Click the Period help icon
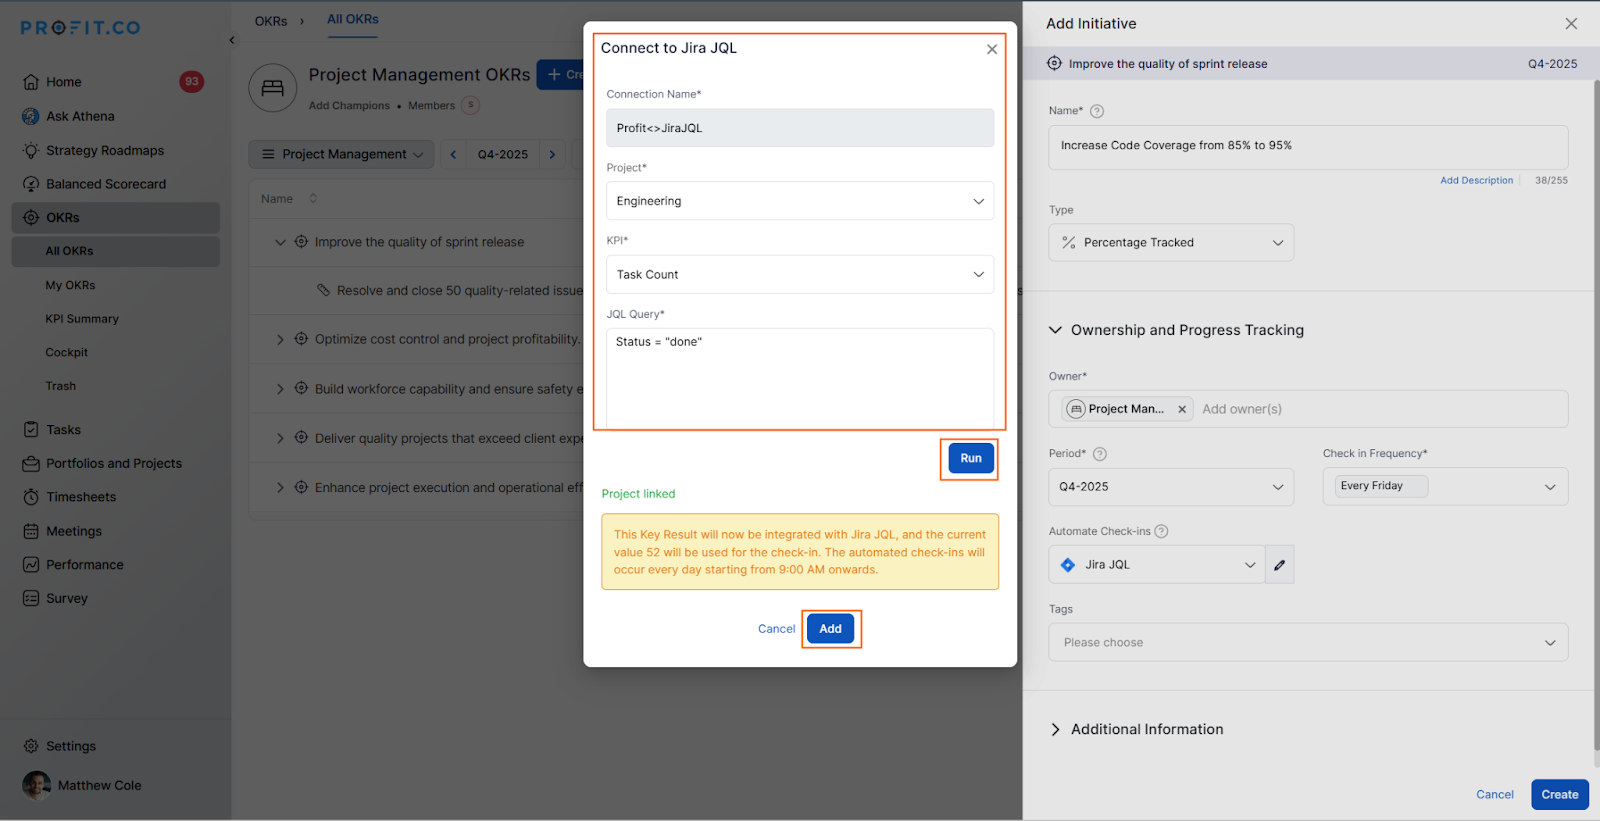1600x821 pixels. 1100,454
